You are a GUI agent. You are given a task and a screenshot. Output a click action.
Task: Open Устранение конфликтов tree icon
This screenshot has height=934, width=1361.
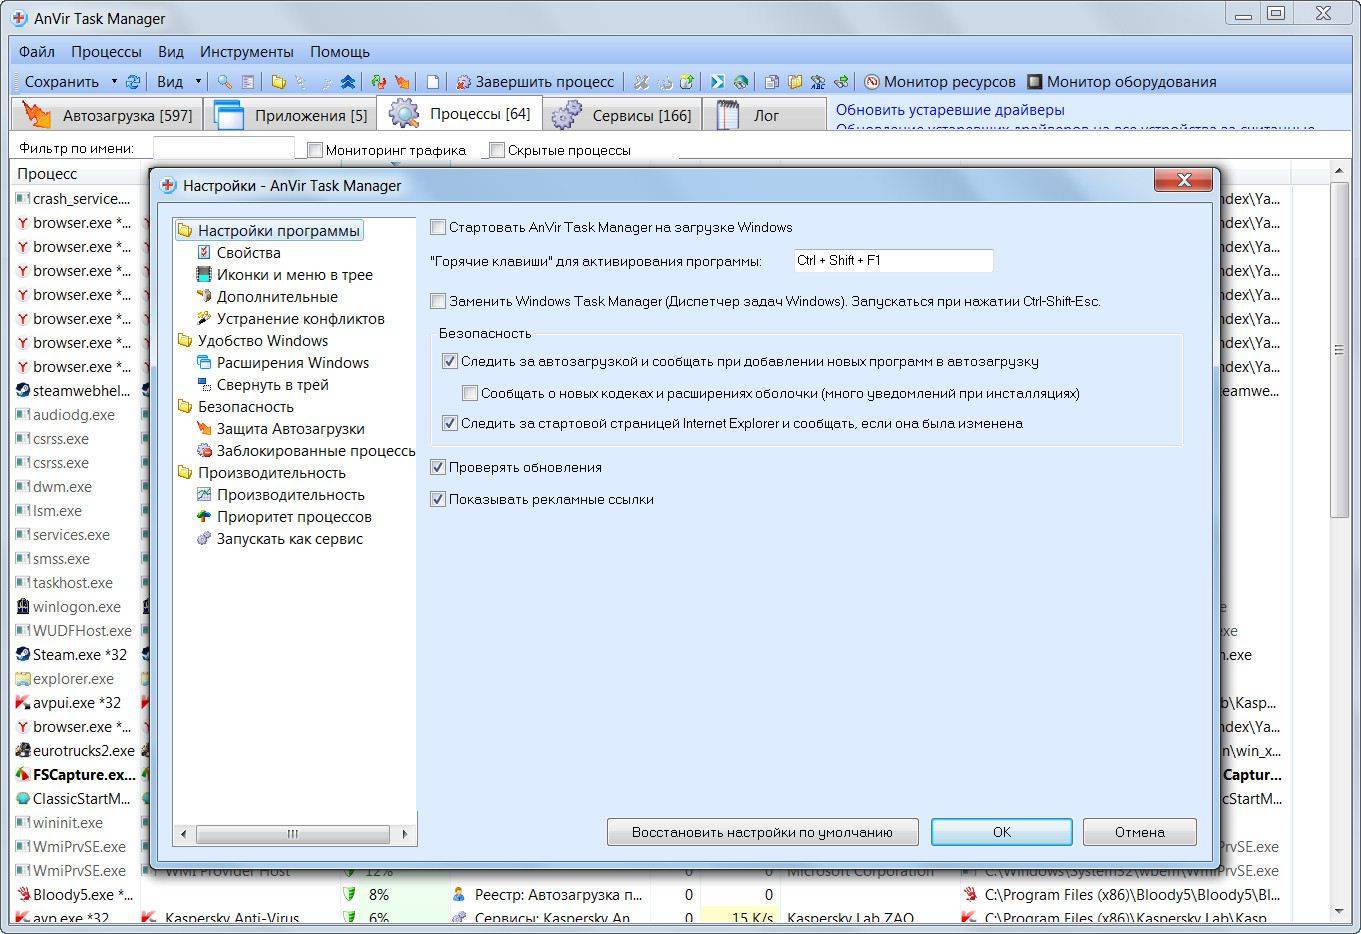coord(204,319)
